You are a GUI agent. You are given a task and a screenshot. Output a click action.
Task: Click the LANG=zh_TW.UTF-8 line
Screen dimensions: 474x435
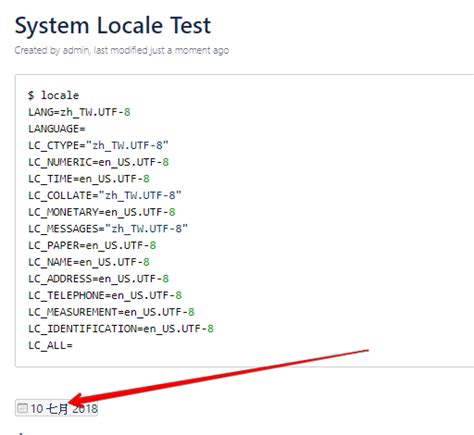pyautogui.click(x=79, y=112)
